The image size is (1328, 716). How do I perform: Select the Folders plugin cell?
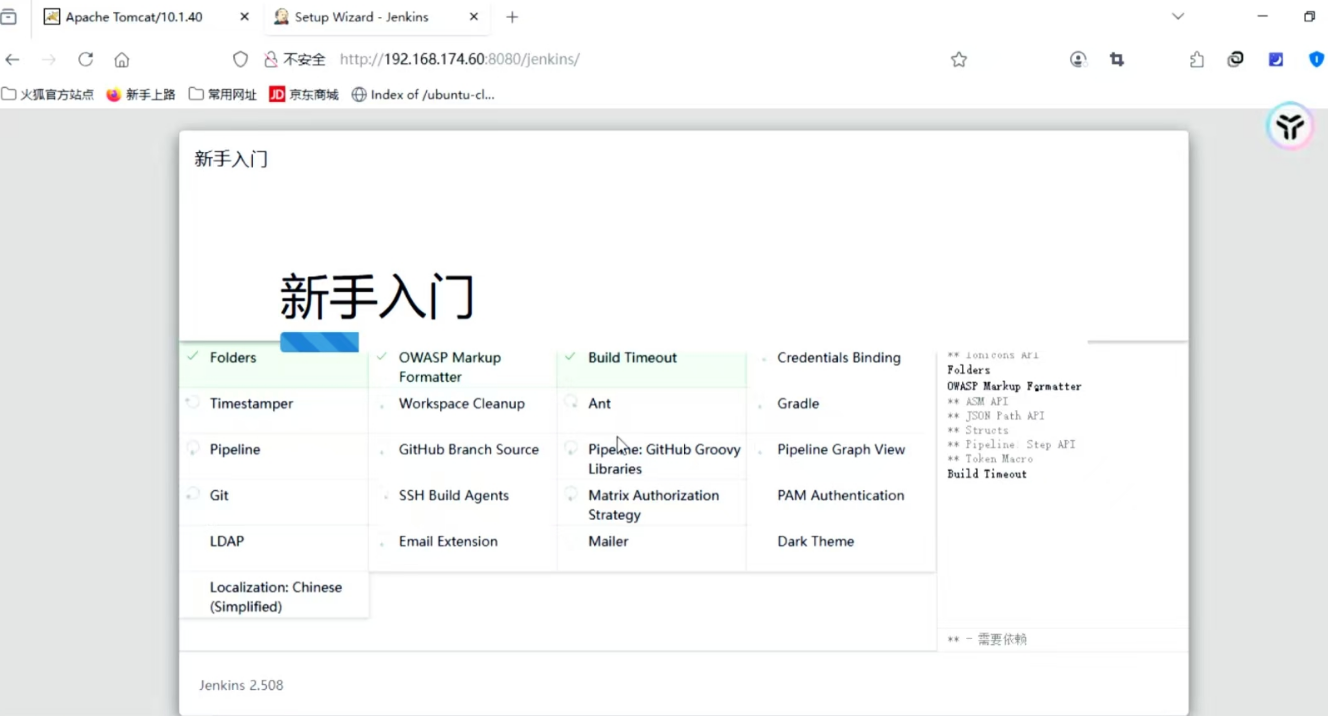click(x=274, y=364)
